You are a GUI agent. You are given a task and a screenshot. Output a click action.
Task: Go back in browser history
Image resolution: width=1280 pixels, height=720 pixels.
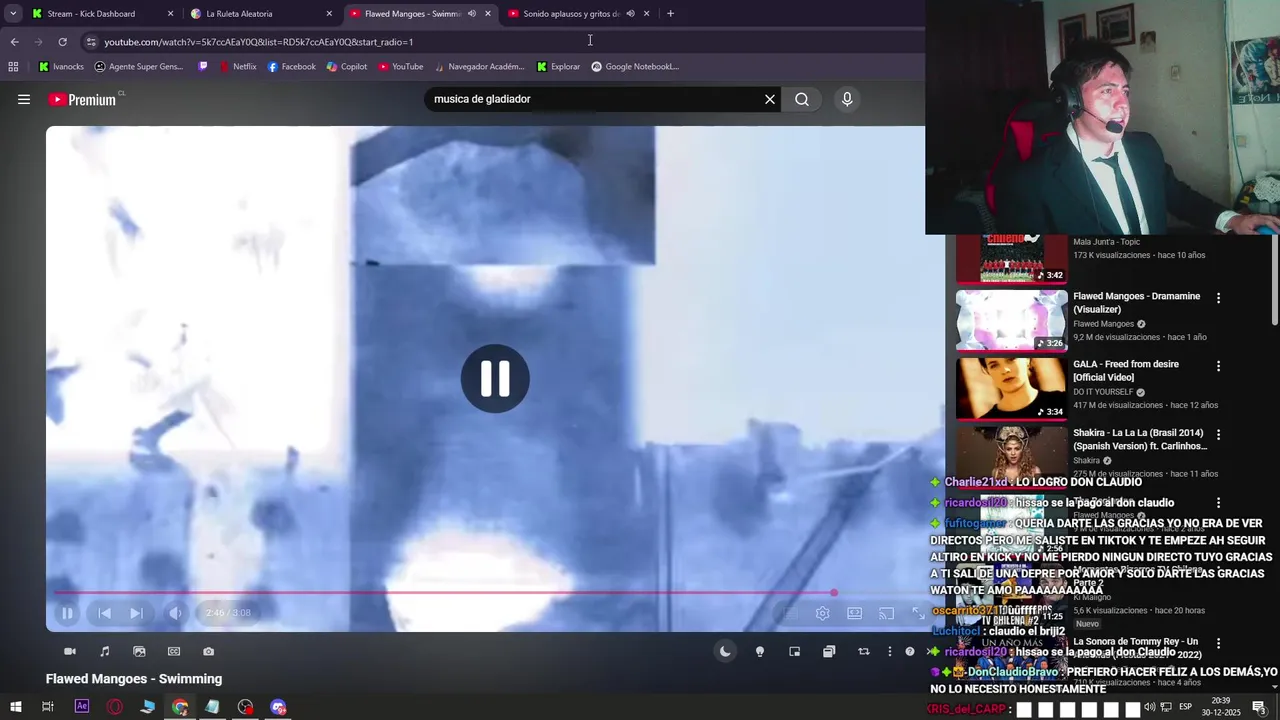click(14, 42)
